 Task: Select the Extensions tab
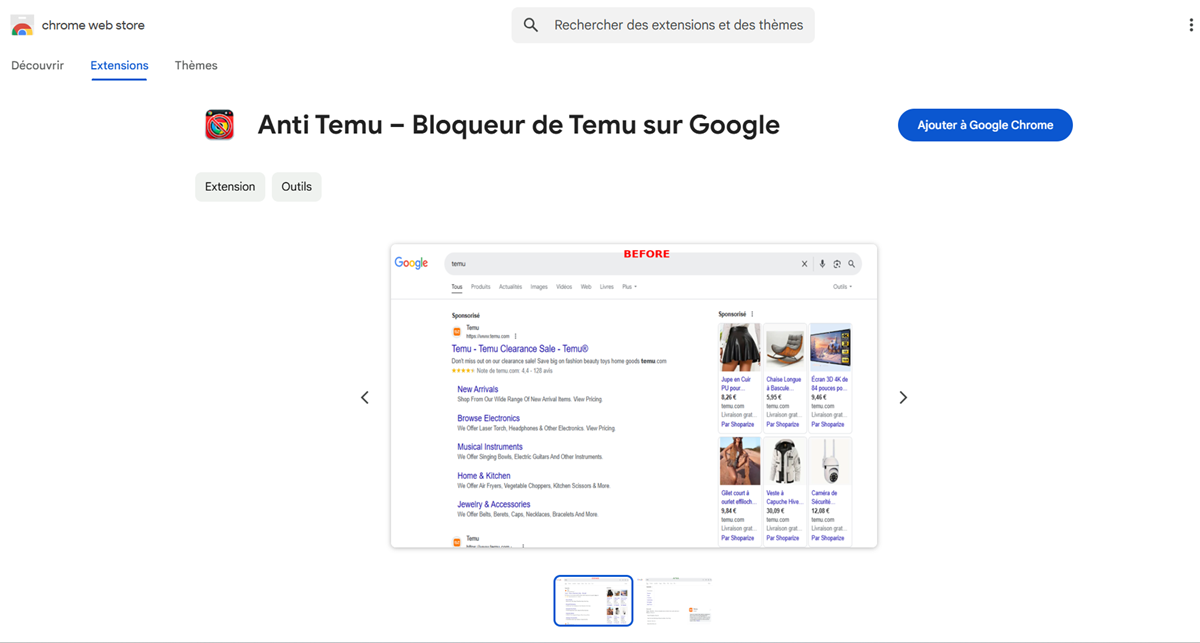[x=119, y=65]
